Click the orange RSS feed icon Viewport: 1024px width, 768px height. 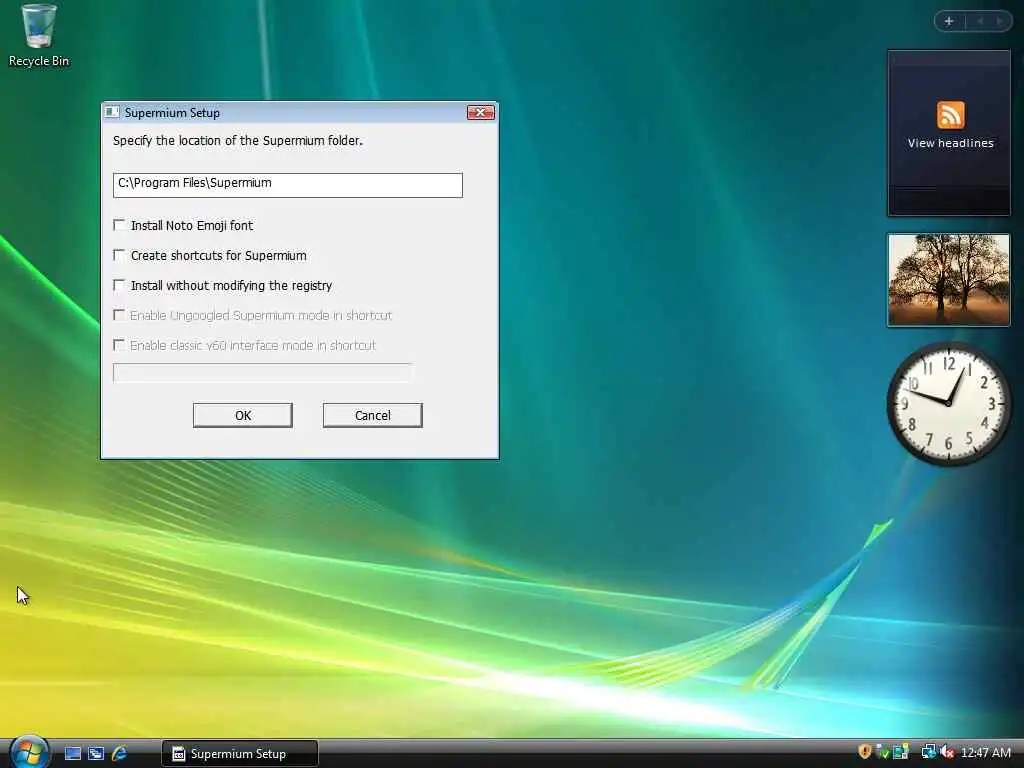pos(950,115)
